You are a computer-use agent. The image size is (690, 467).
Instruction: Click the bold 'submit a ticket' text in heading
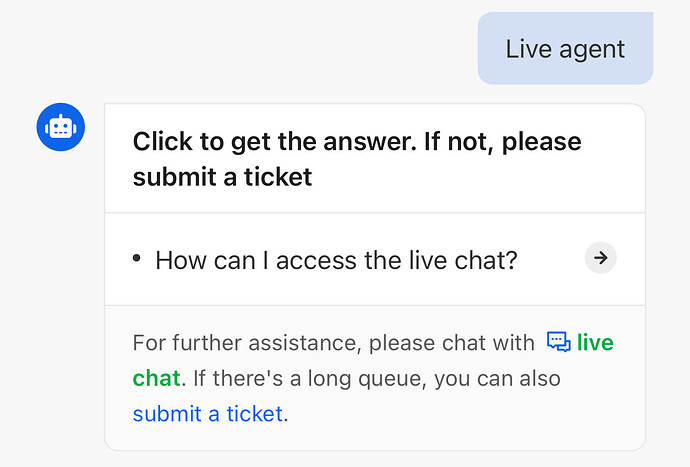[222, 177]
